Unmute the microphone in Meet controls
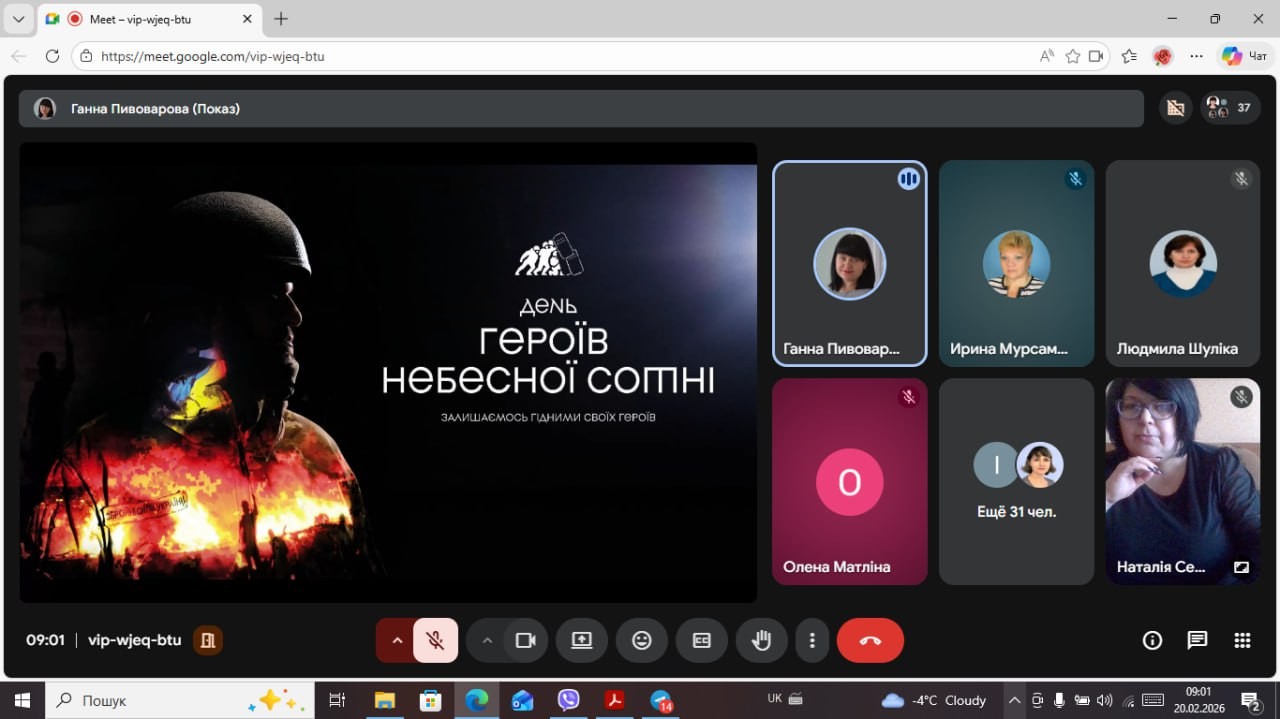This screenshot has width=1280, height=719. (x=435, y=641)
